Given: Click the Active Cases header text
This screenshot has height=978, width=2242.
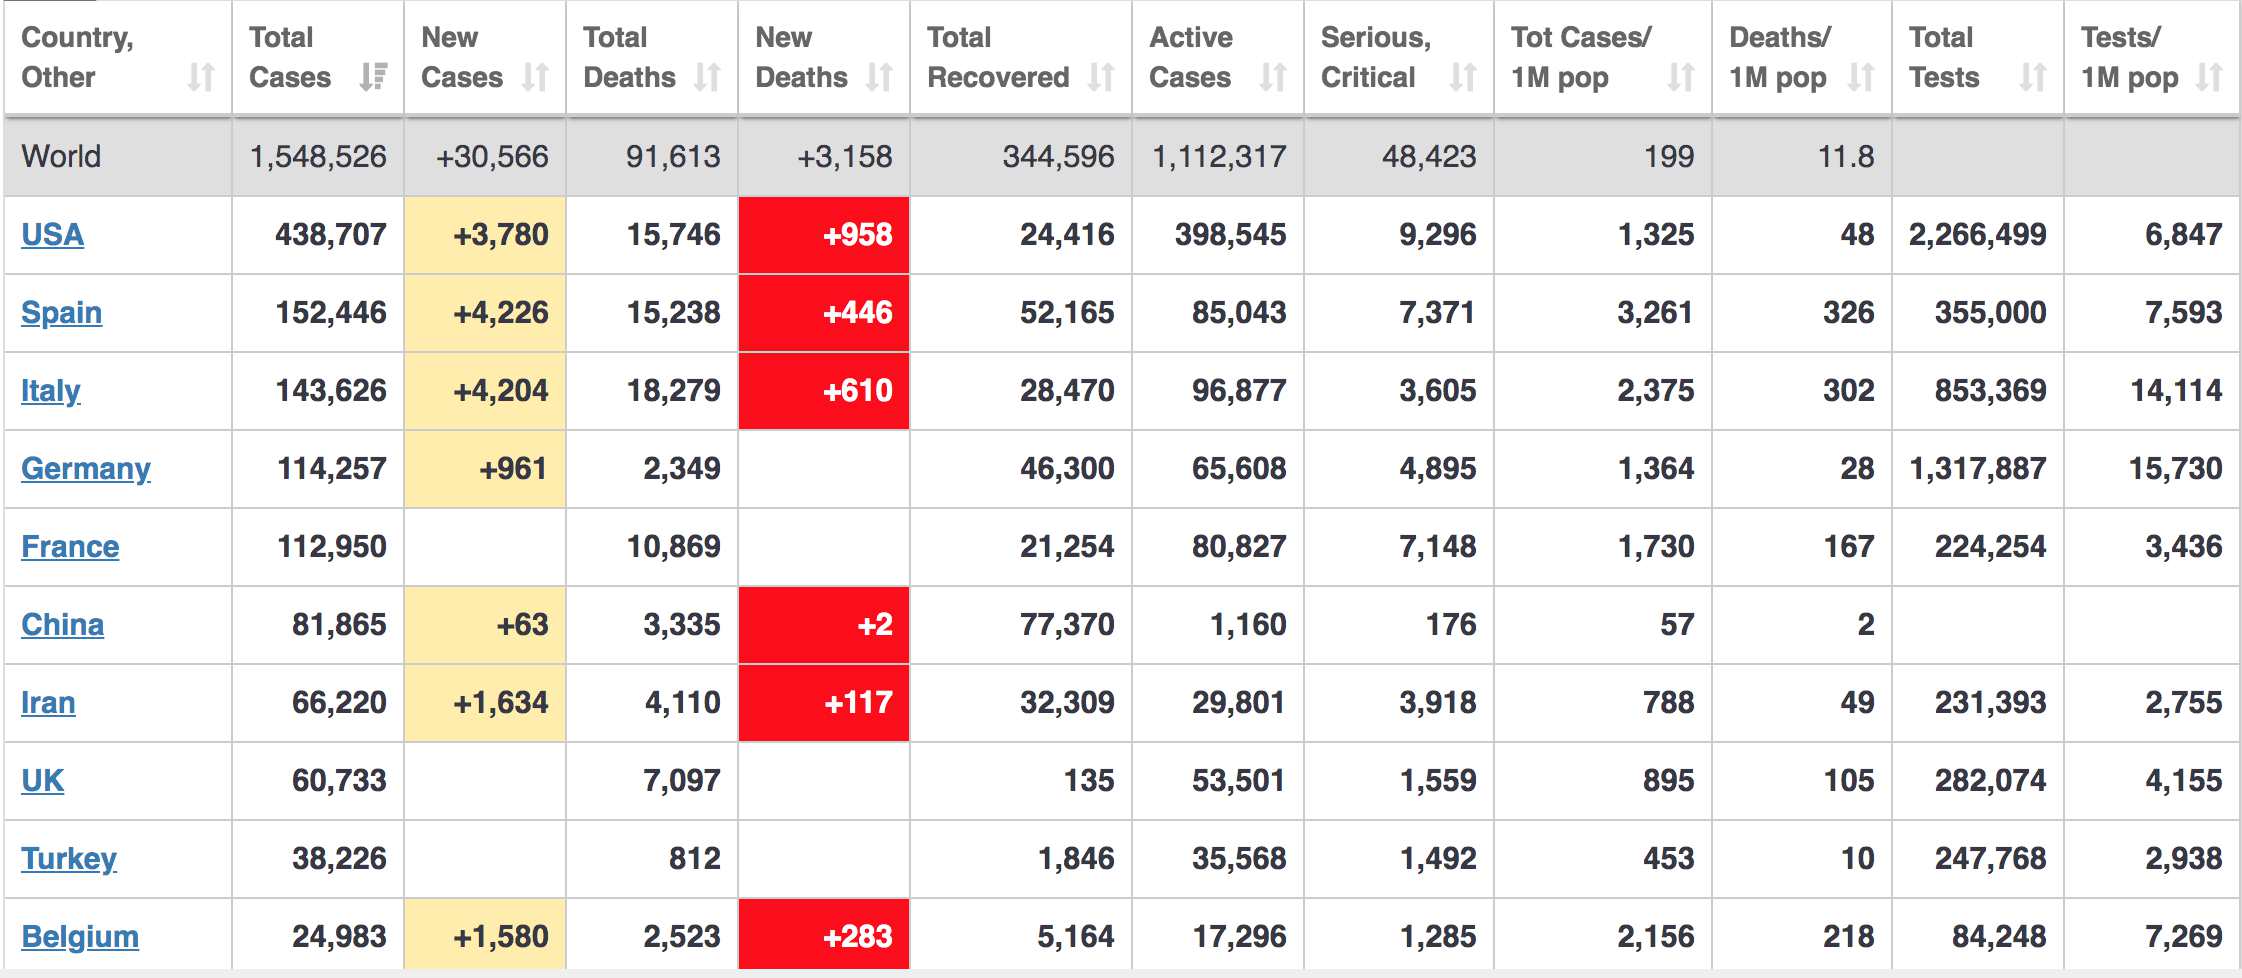Looking at the screenshot, I should (1191, 57).
